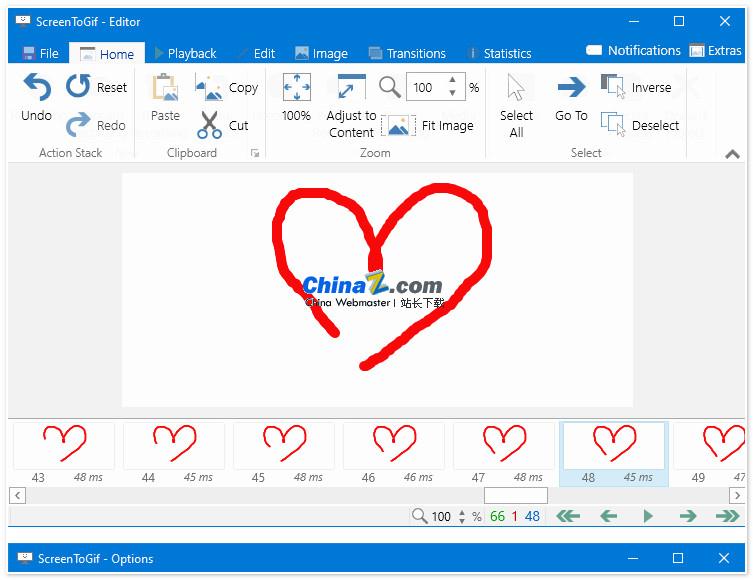Viewport: 753px width, 580px height.
Task: Click the Undo arrow icon
Action: coord(37,86)
